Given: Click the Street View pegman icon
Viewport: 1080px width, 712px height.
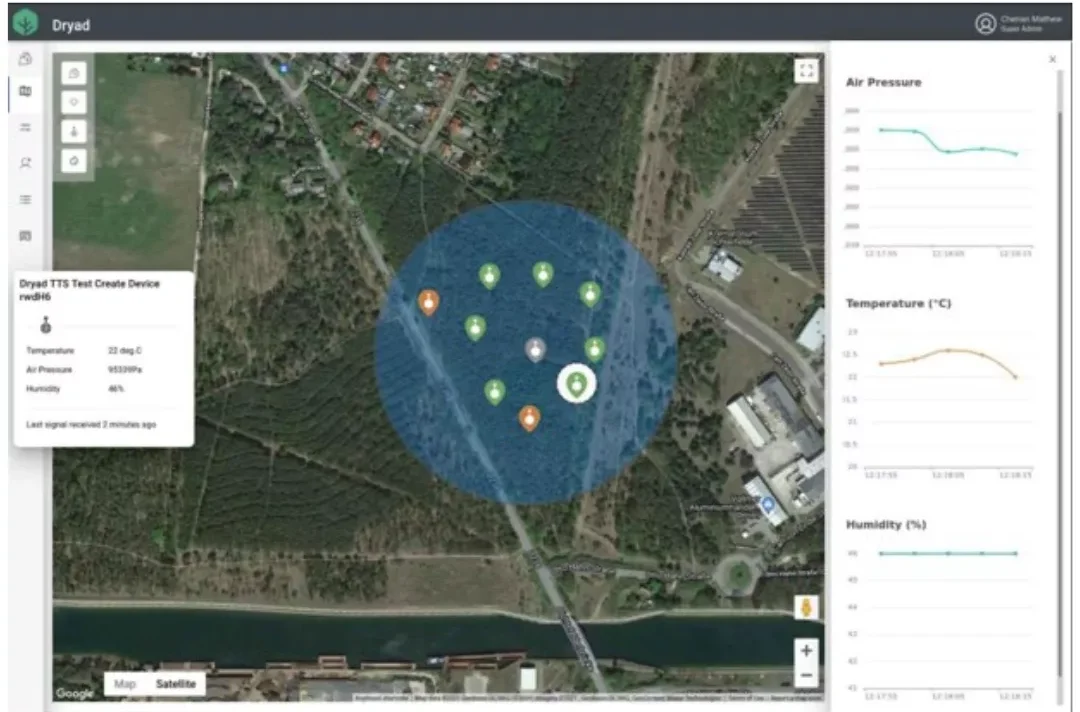Looking at the screenshot, I should 806,607.
